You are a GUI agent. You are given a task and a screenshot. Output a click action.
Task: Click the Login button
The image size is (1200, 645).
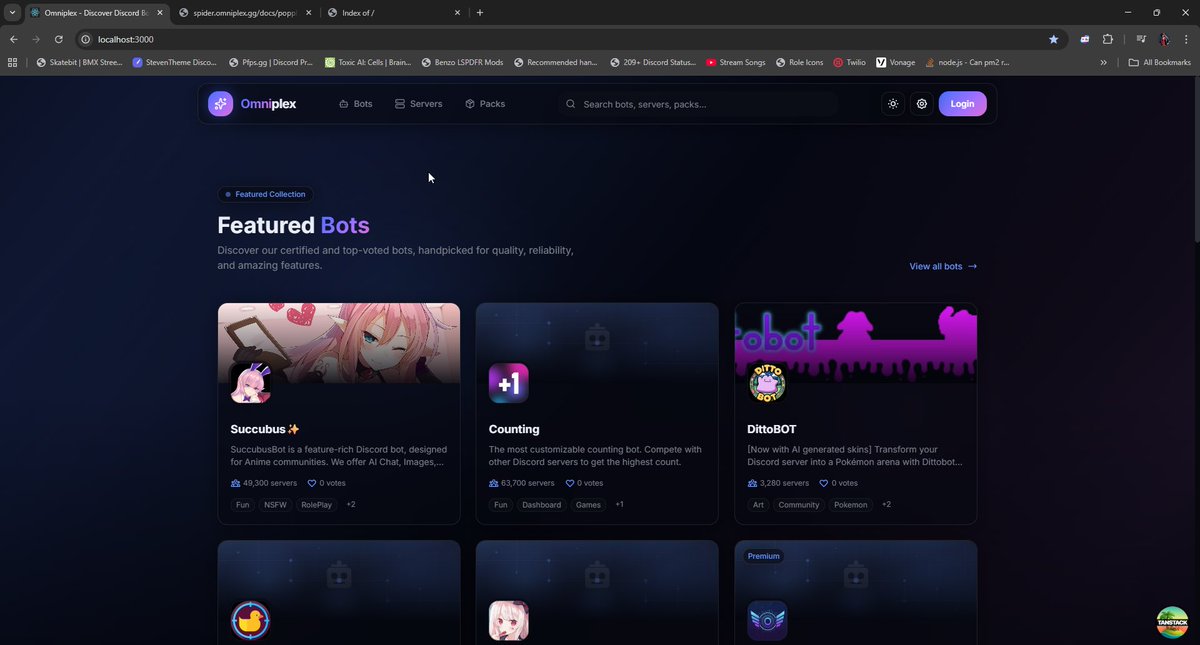point(962,104)
